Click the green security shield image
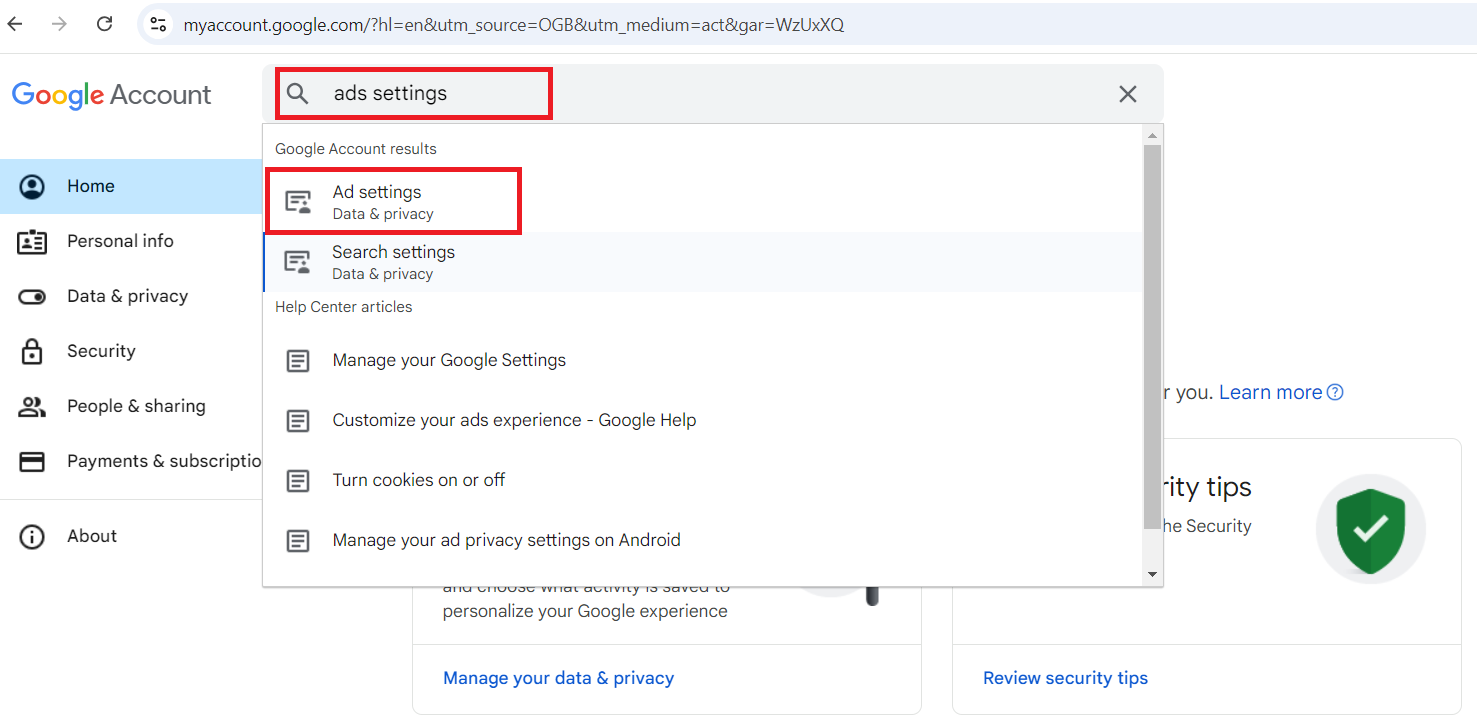This screenshot has width=1477, height=720. point(1370,528)
